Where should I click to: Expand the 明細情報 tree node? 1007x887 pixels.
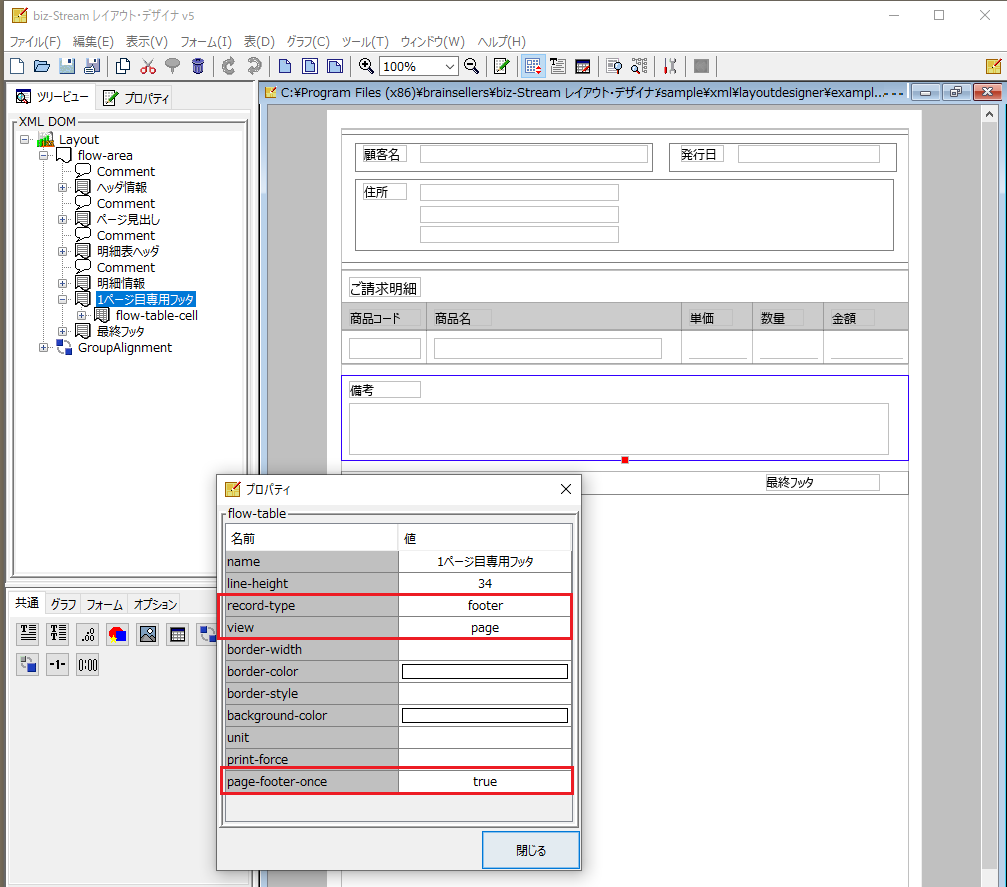tap(62, 283)
